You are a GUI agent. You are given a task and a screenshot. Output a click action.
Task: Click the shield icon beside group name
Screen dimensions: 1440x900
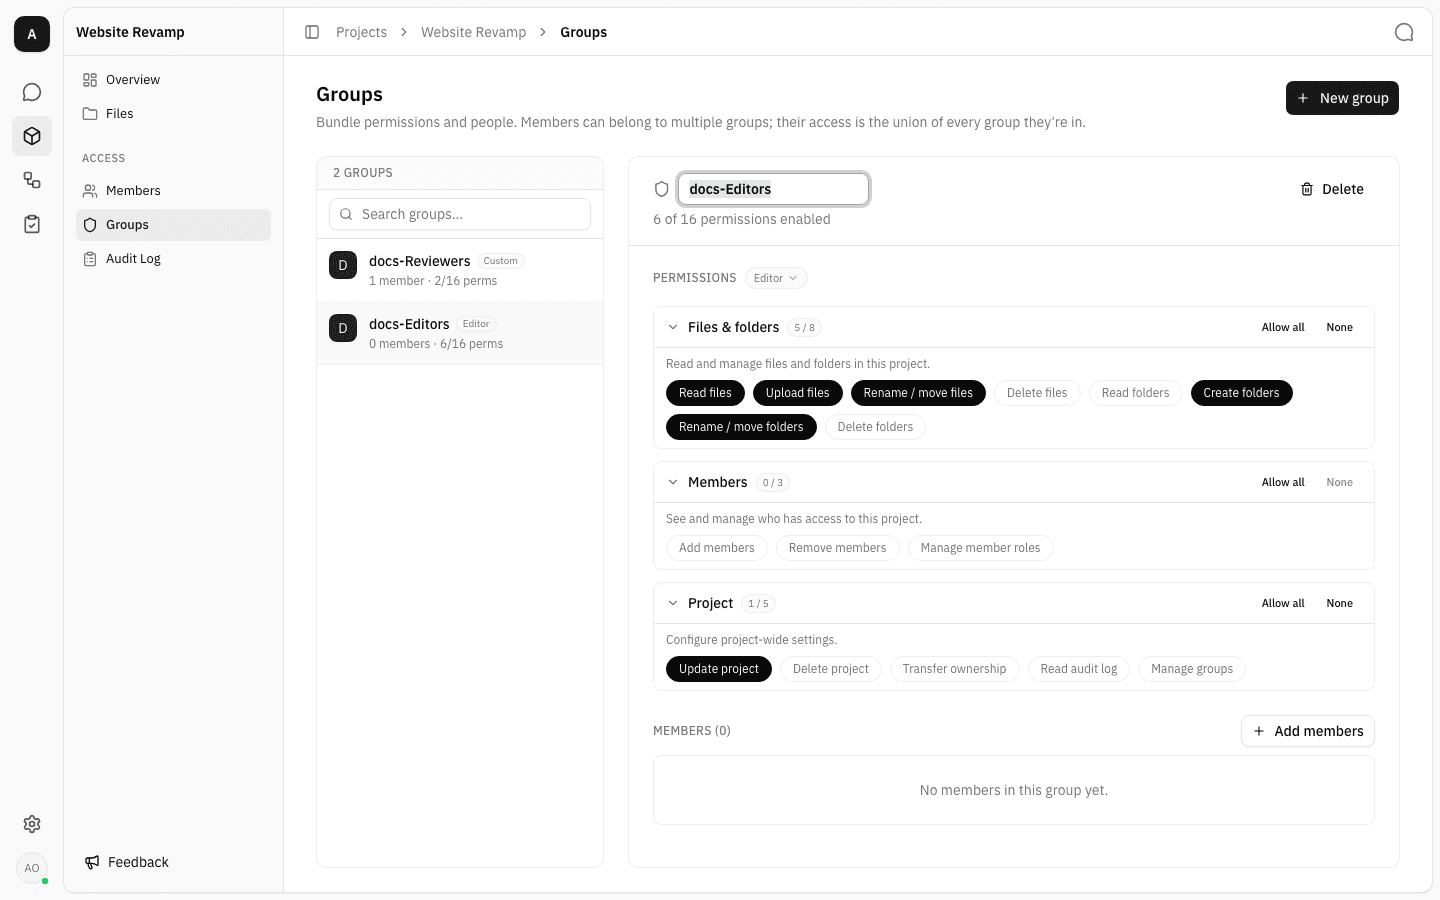pyautogui.click(x=661, y=189)
